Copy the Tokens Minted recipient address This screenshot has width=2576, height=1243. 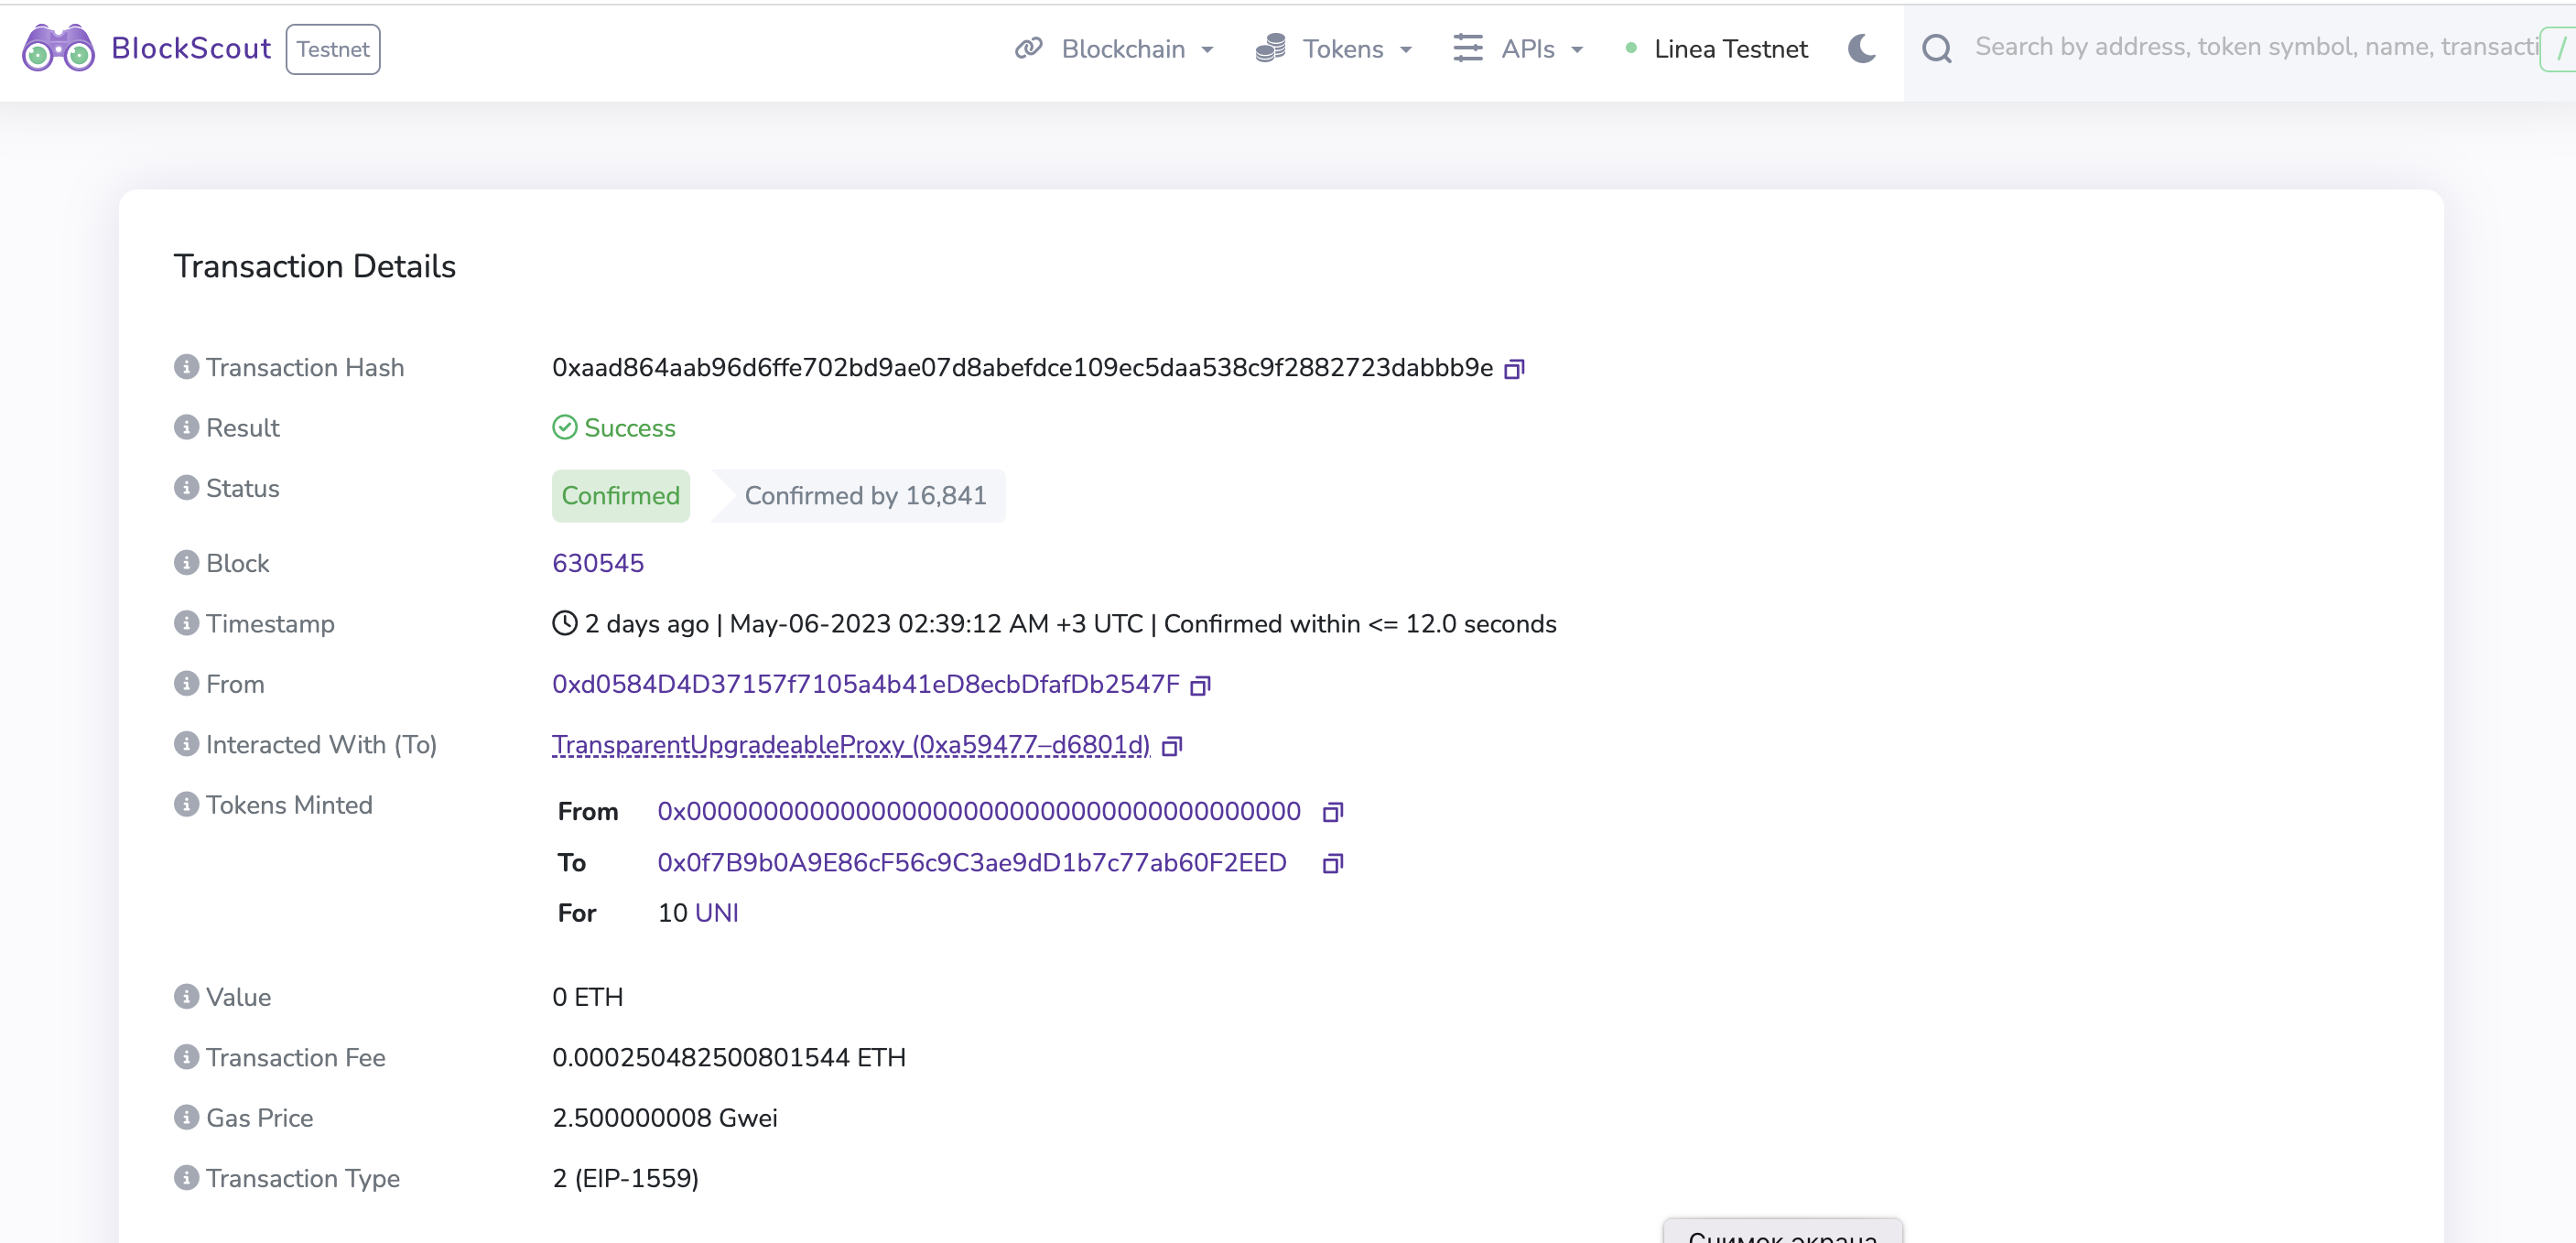click(1332, 863)
